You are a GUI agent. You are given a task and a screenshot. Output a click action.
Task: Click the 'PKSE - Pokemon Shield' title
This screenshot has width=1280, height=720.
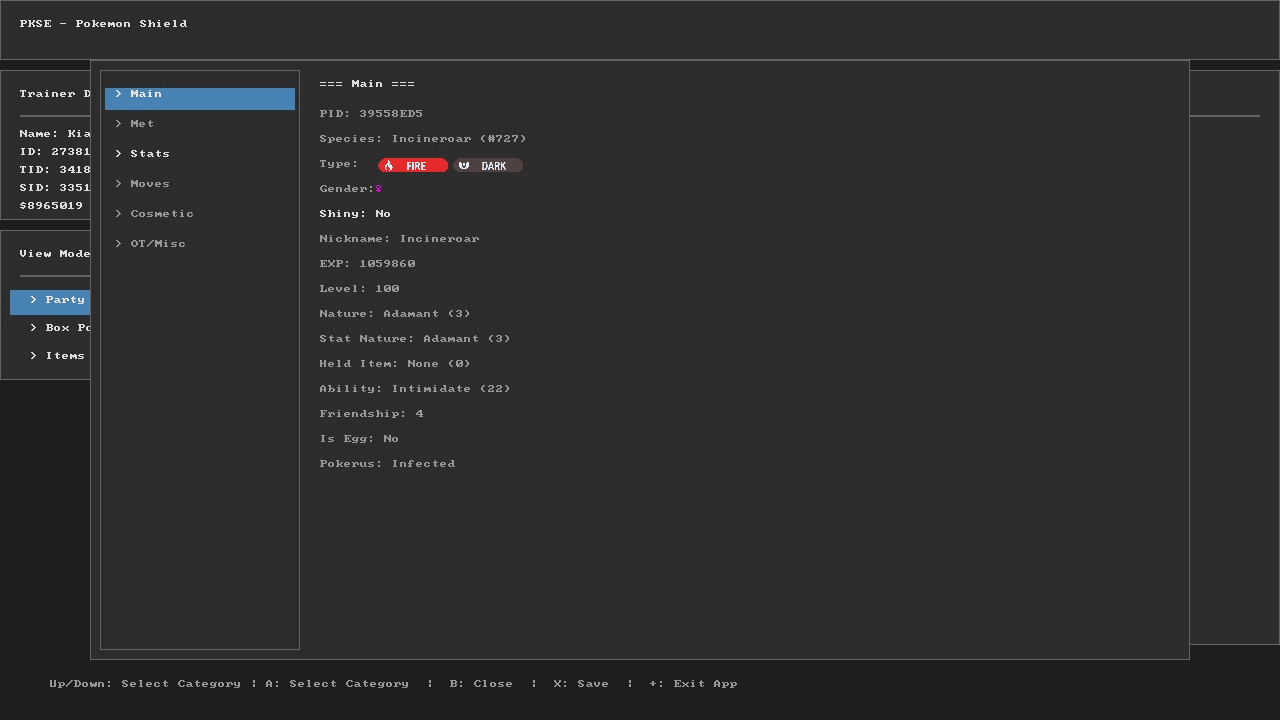(x=103, y=24)
